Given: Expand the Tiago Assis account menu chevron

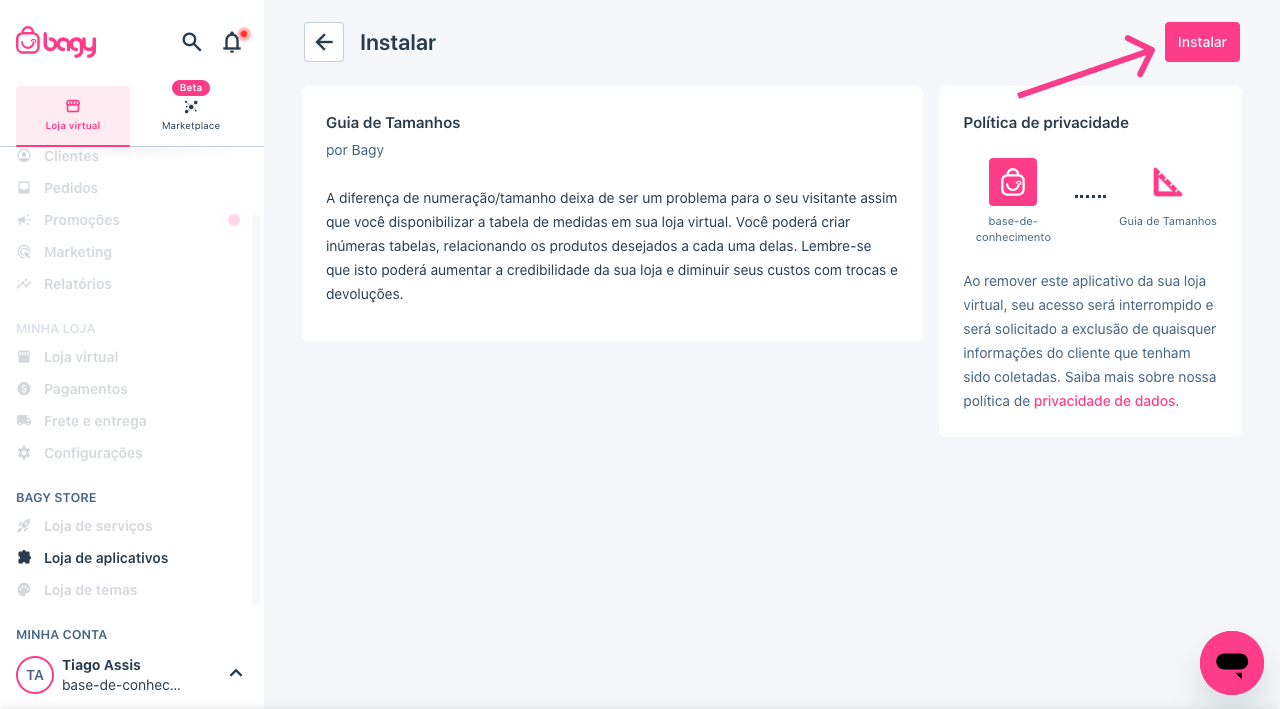Looking at the screenshot, I should 236,673.
